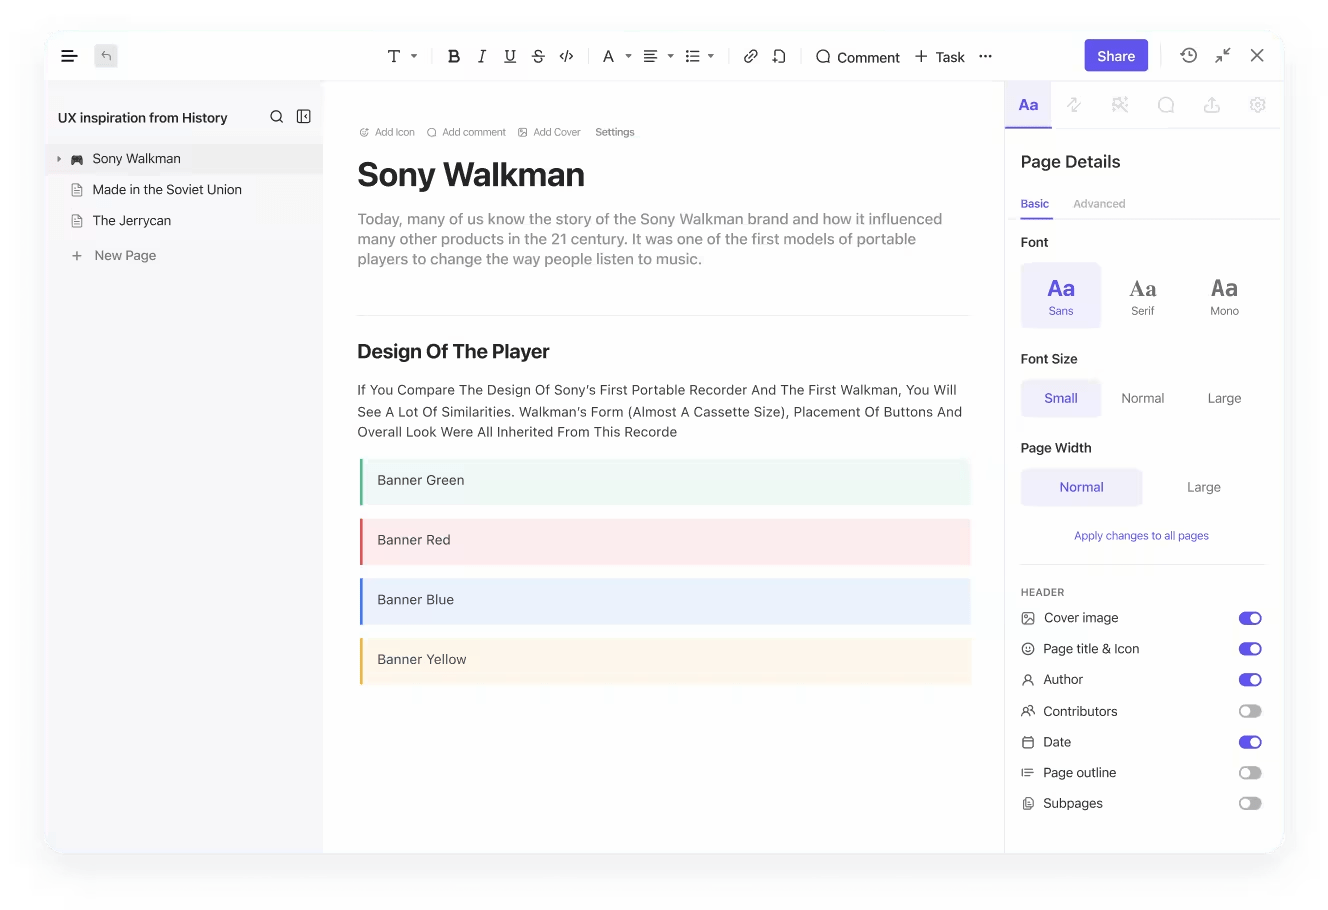Image resolution: width=1328 pixels, height=910 pixels.
Task: Open the settings gear icon in right panel
Action: point(1258,105)
